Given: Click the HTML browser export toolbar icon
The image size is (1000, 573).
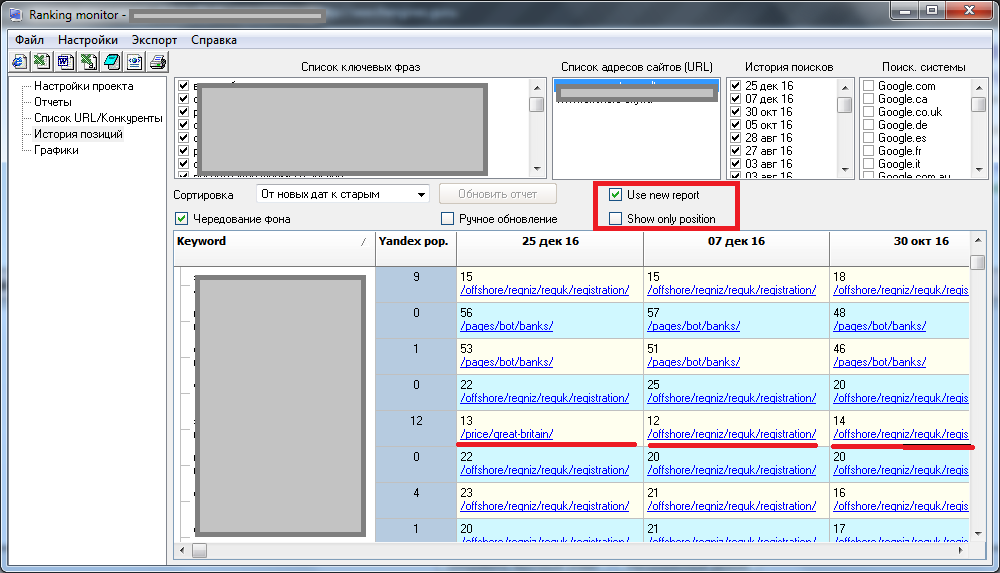Looking at the screenshot, I should pyautogui.click(x=19, y=62).
